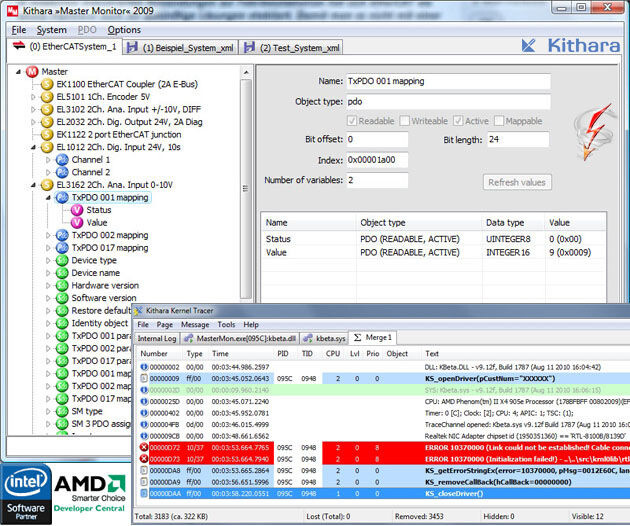Click the Hardware version SDO icon
The height and width of the screenshot is (526, 630).
click(x=62, y=286)
